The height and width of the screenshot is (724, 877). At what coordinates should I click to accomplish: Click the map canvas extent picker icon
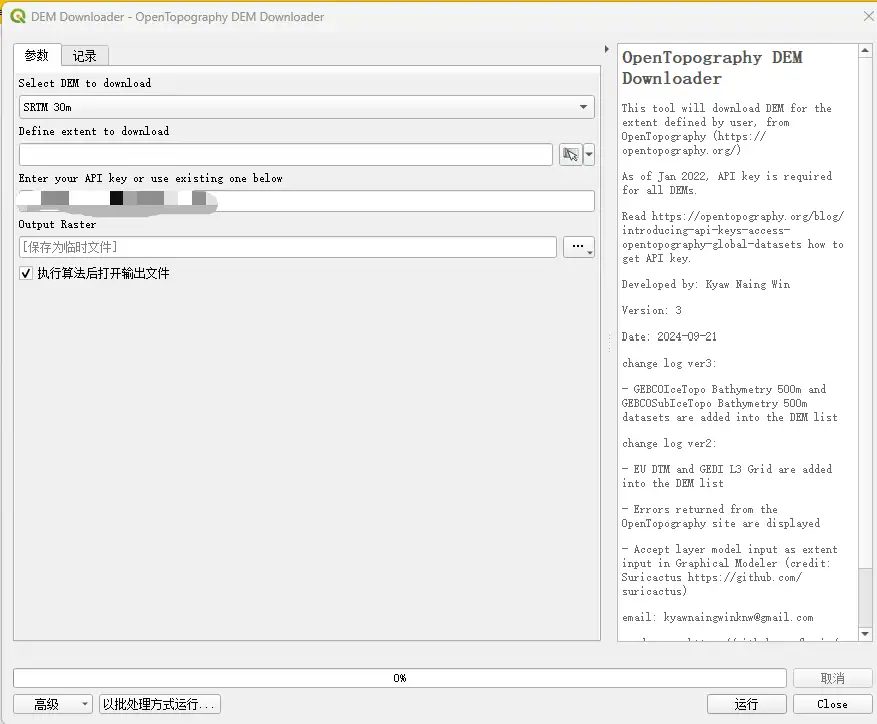[x=570, y=154]
